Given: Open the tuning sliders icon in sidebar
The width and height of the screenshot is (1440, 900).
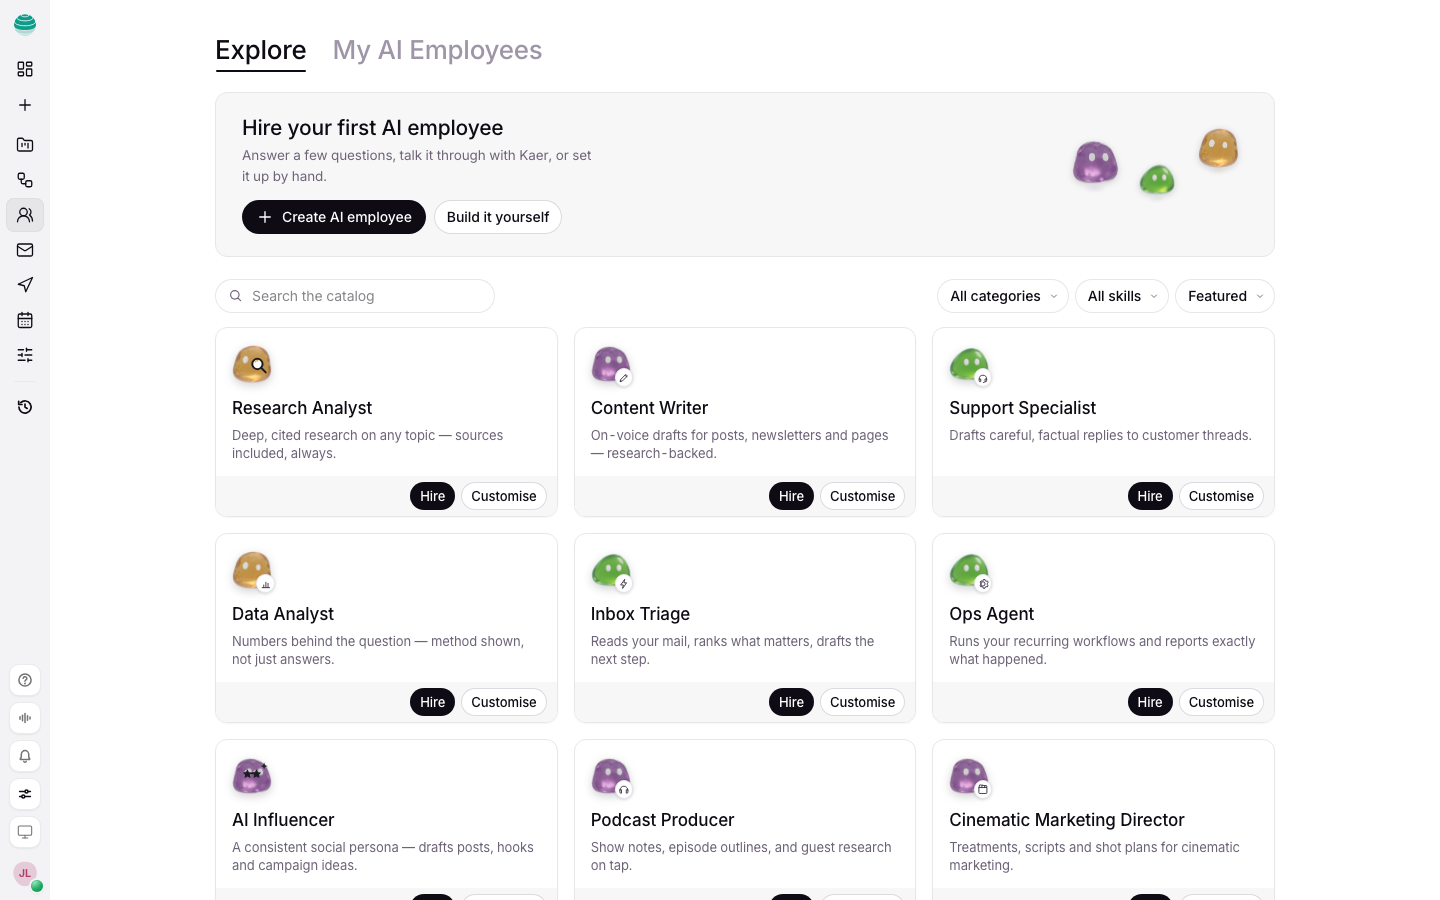Looking at the screenshot, I should 25,355.
